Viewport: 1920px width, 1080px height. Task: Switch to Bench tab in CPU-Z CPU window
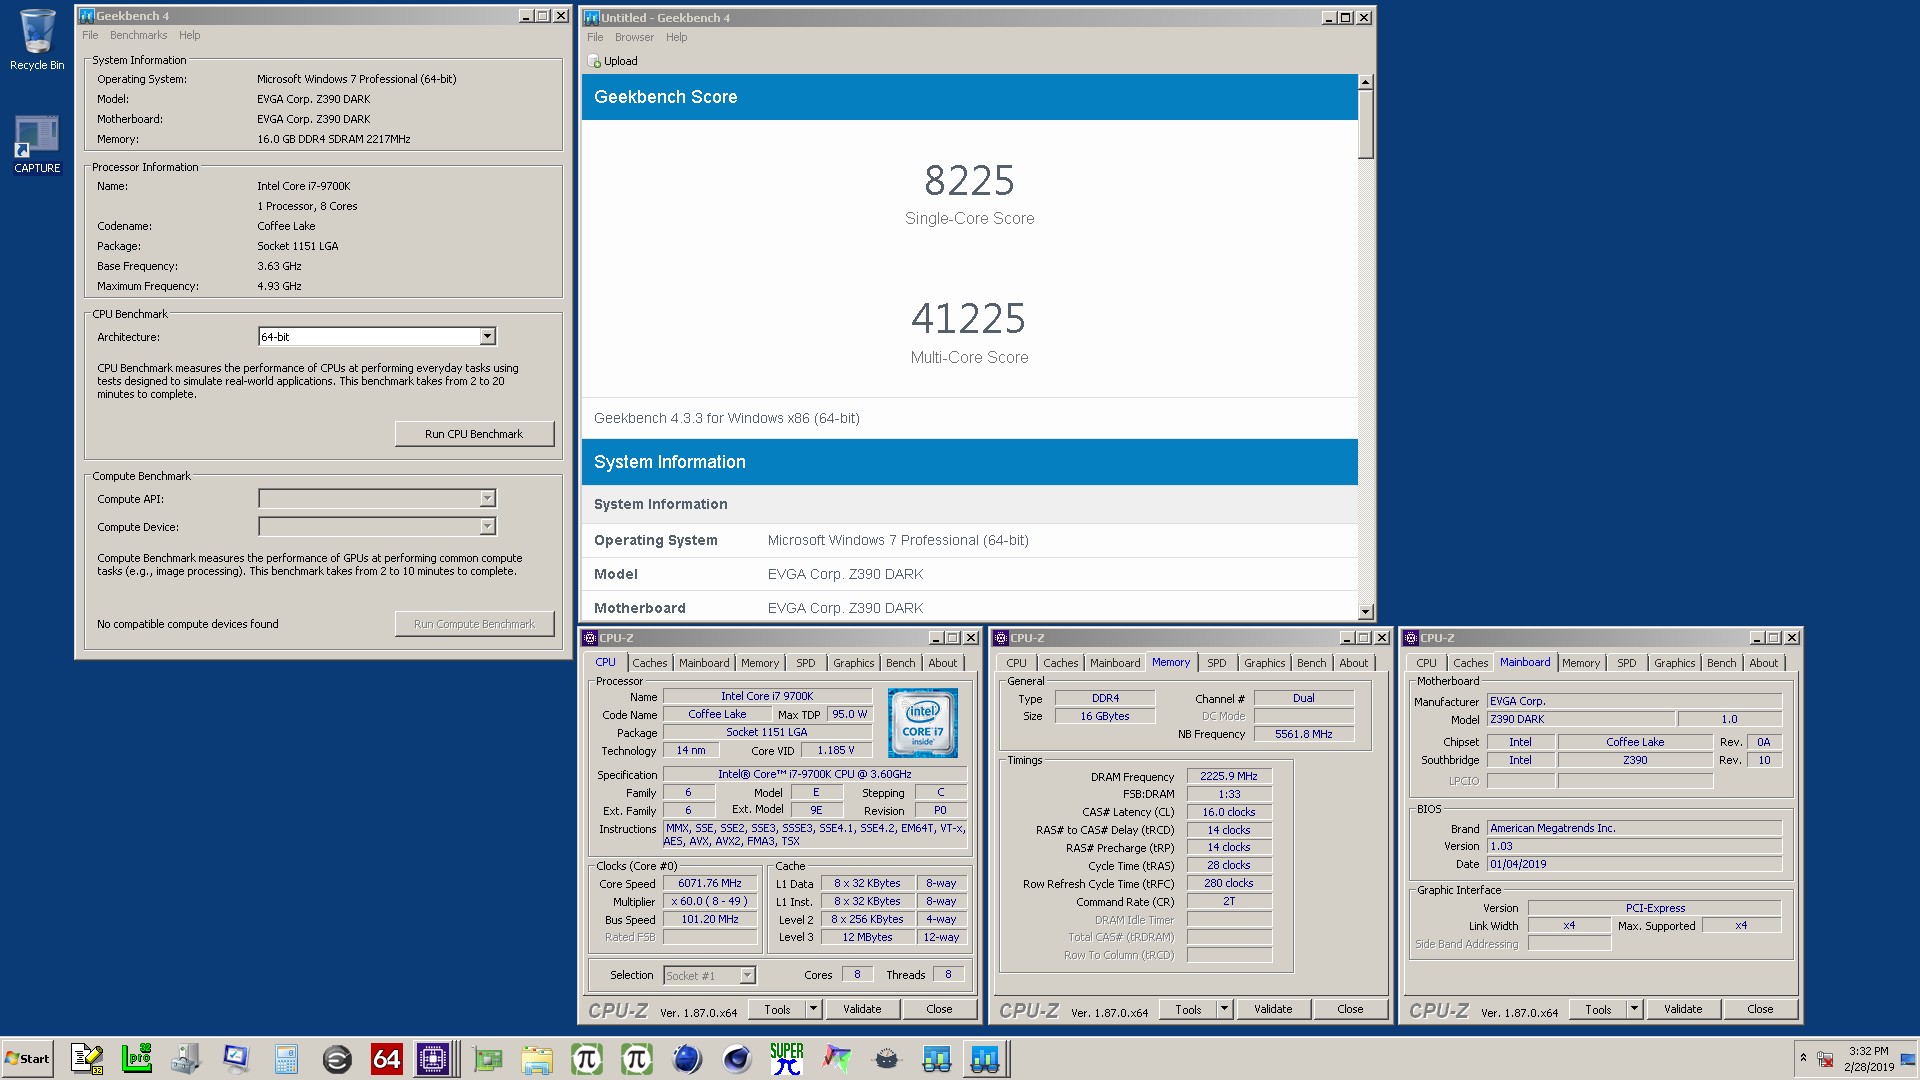tap(900, 663)
